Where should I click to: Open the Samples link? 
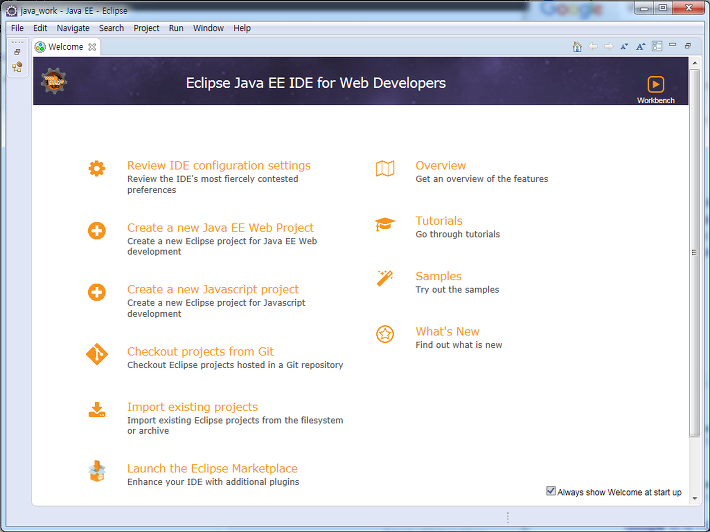click(438, 276)
